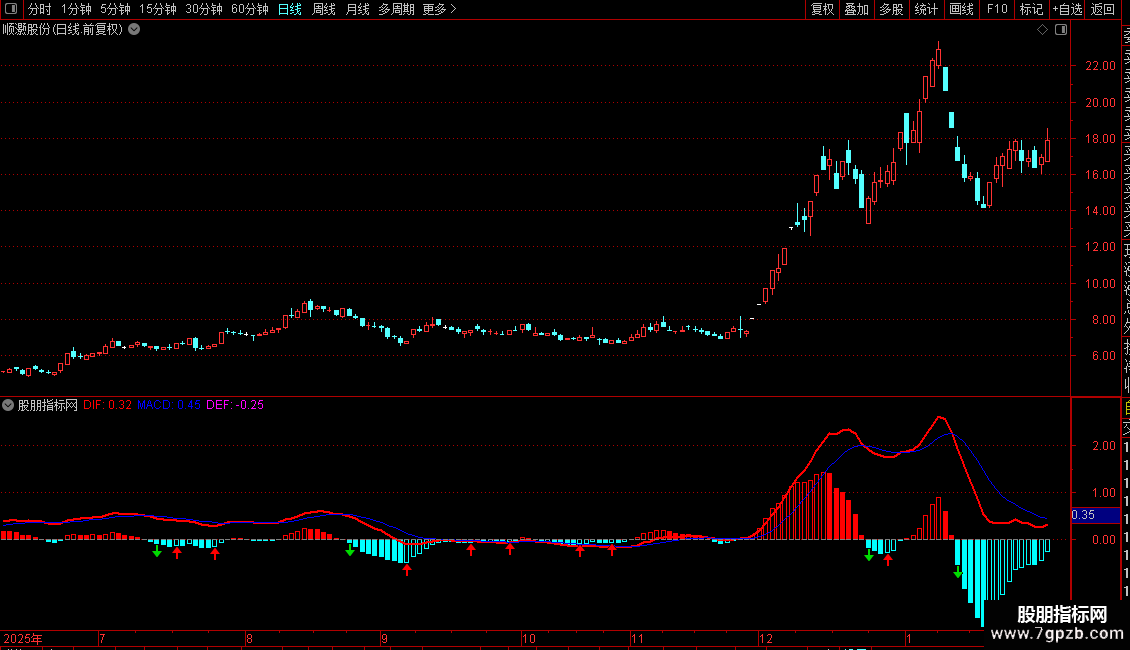Click month 9 on the time axis
The height and width of the screenshot is (650, 1130).
(x=384, y=638)
